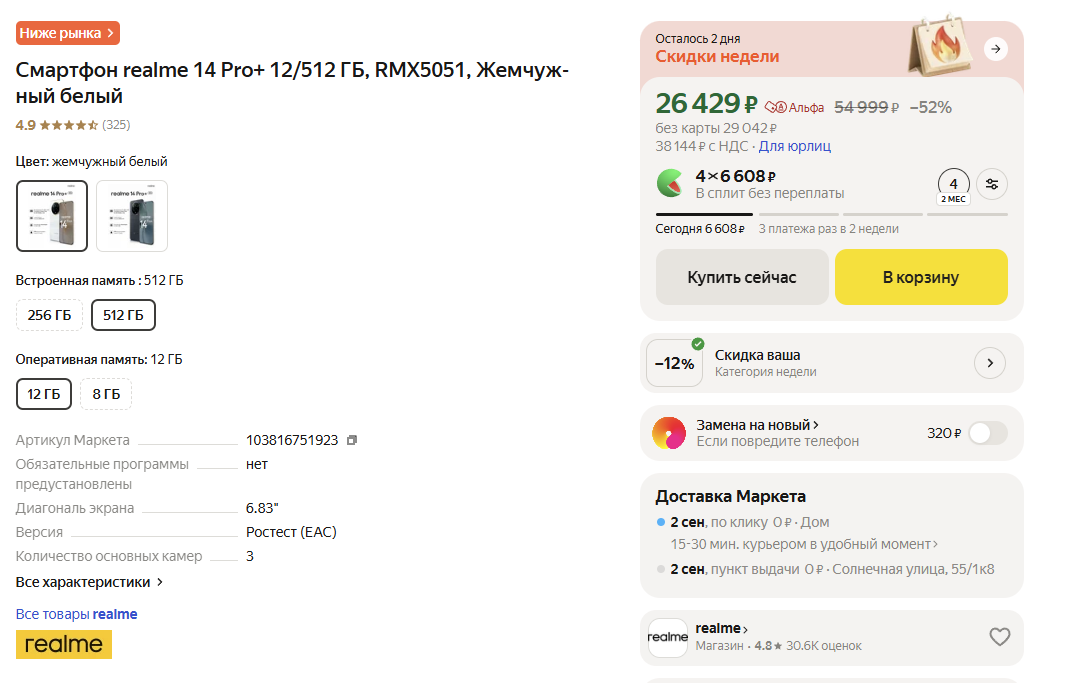Viewport: 1078px width, 683px height.
Task: Click the −12% discount badge
Action: tap(674, 363)
